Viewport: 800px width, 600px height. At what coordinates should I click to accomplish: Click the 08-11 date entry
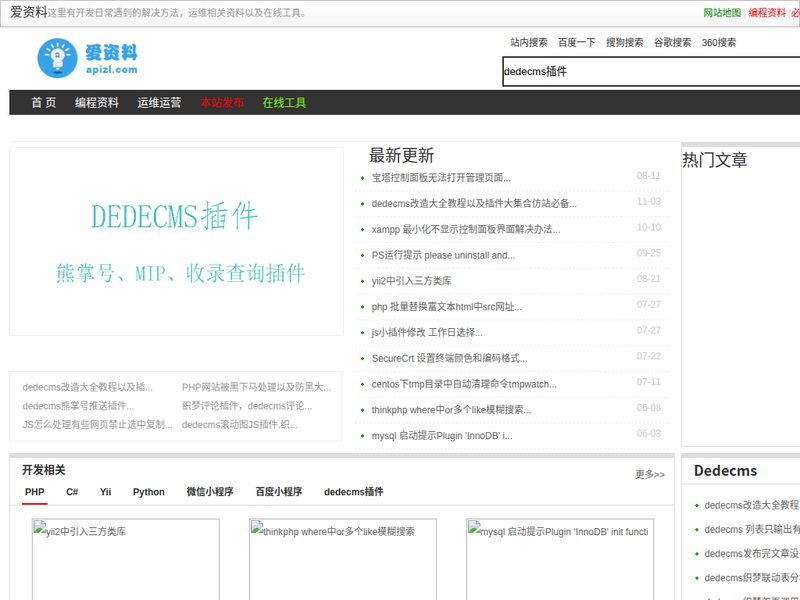coord(648,176)
